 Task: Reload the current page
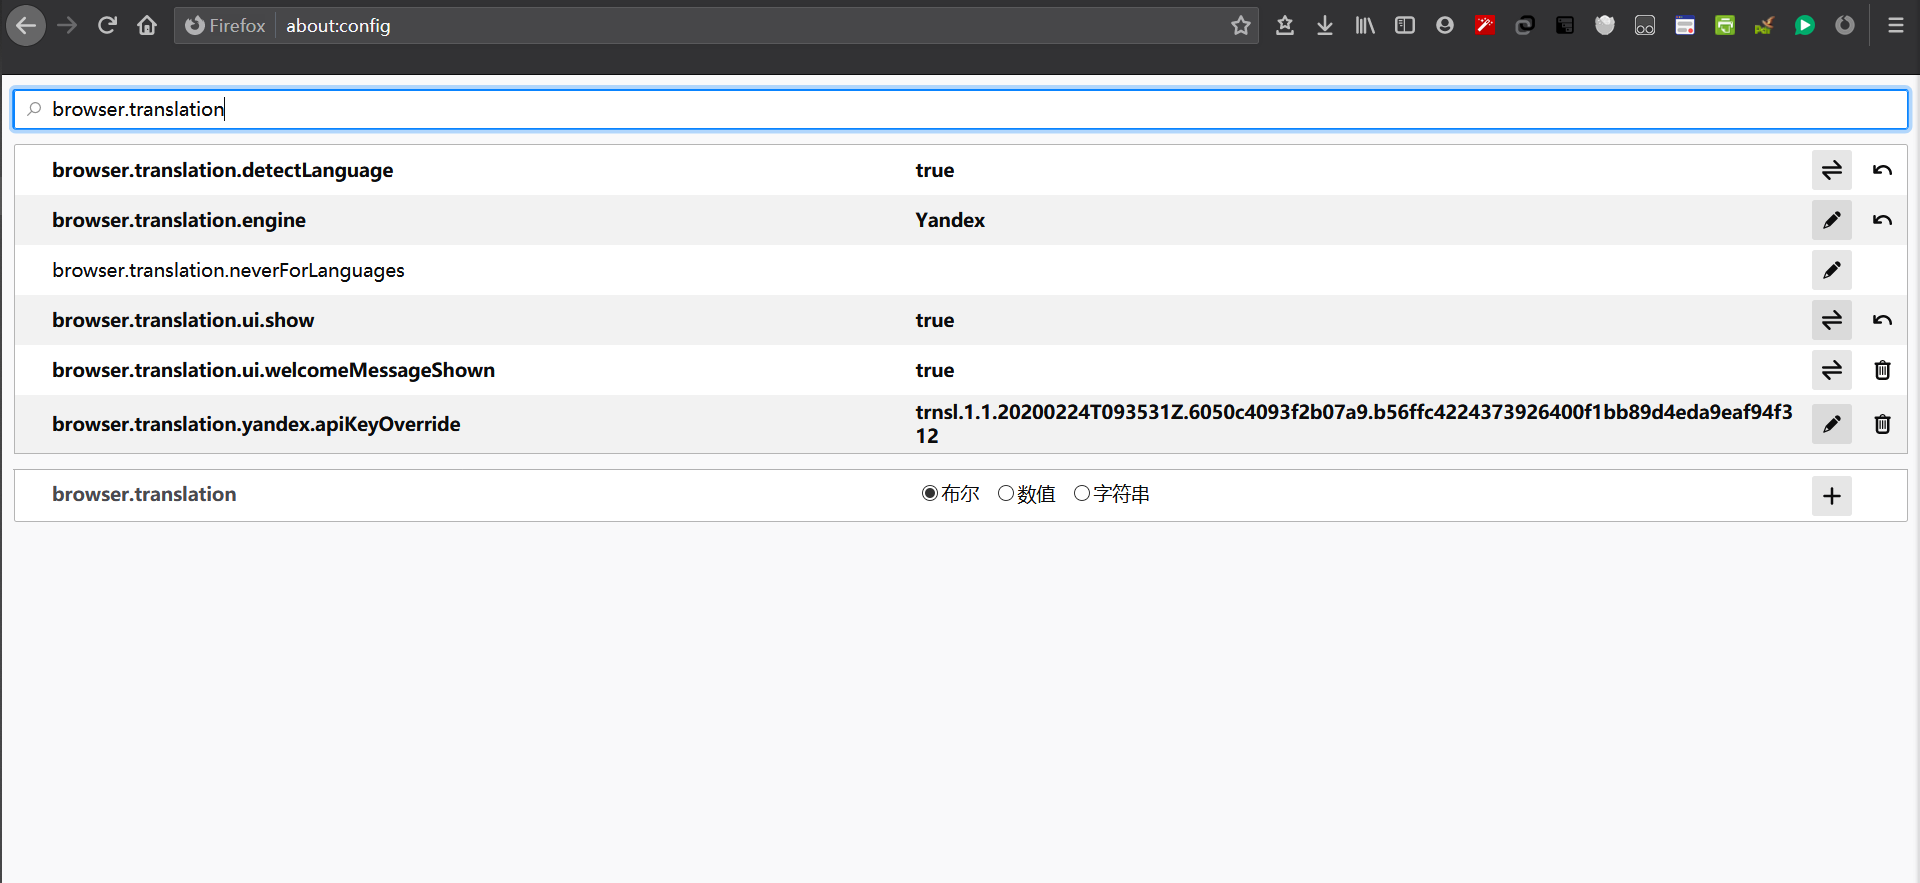(107, 25)
